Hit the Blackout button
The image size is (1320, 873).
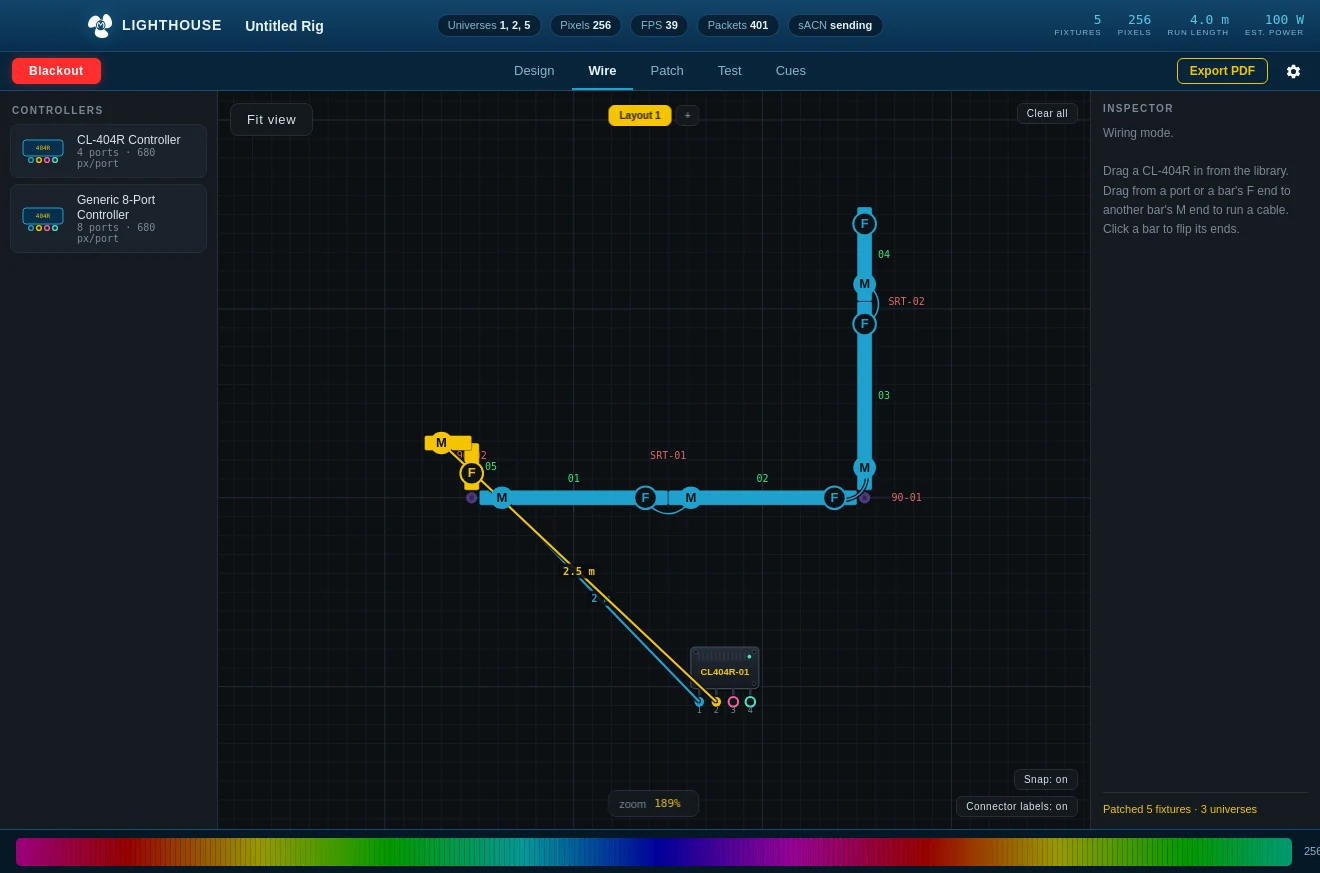click(56, 71)
